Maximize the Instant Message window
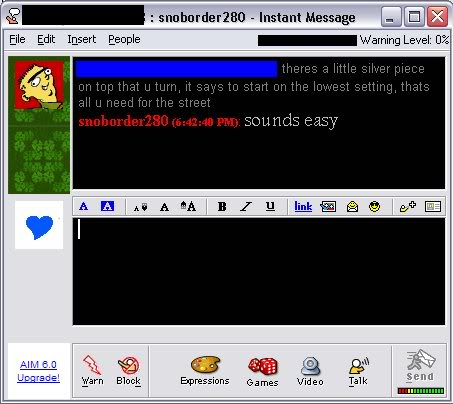The width and height of the screenshot is (453, 404). tap(414, 17)
